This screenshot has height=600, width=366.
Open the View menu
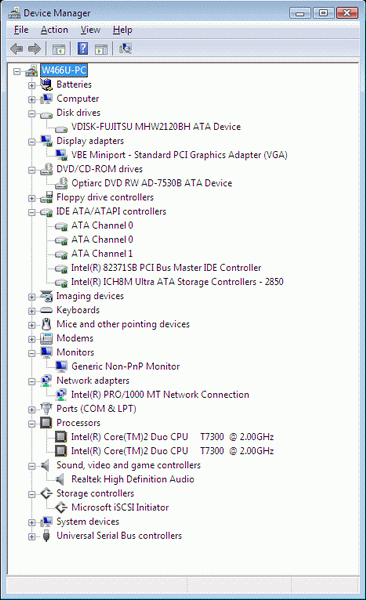pos(90,30)
